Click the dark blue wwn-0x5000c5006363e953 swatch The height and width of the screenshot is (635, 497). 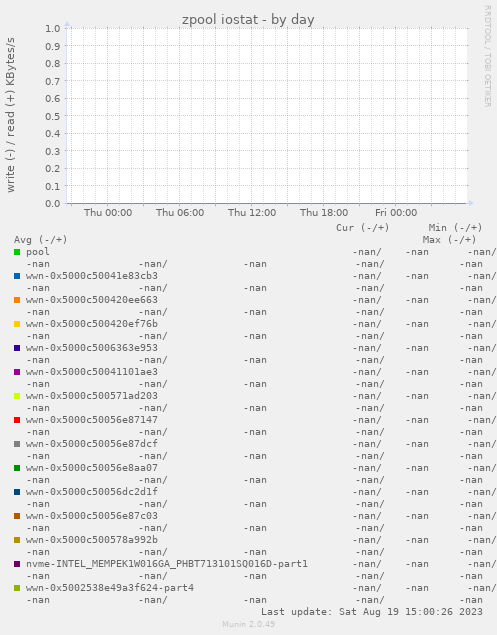[x=17, y=348]
